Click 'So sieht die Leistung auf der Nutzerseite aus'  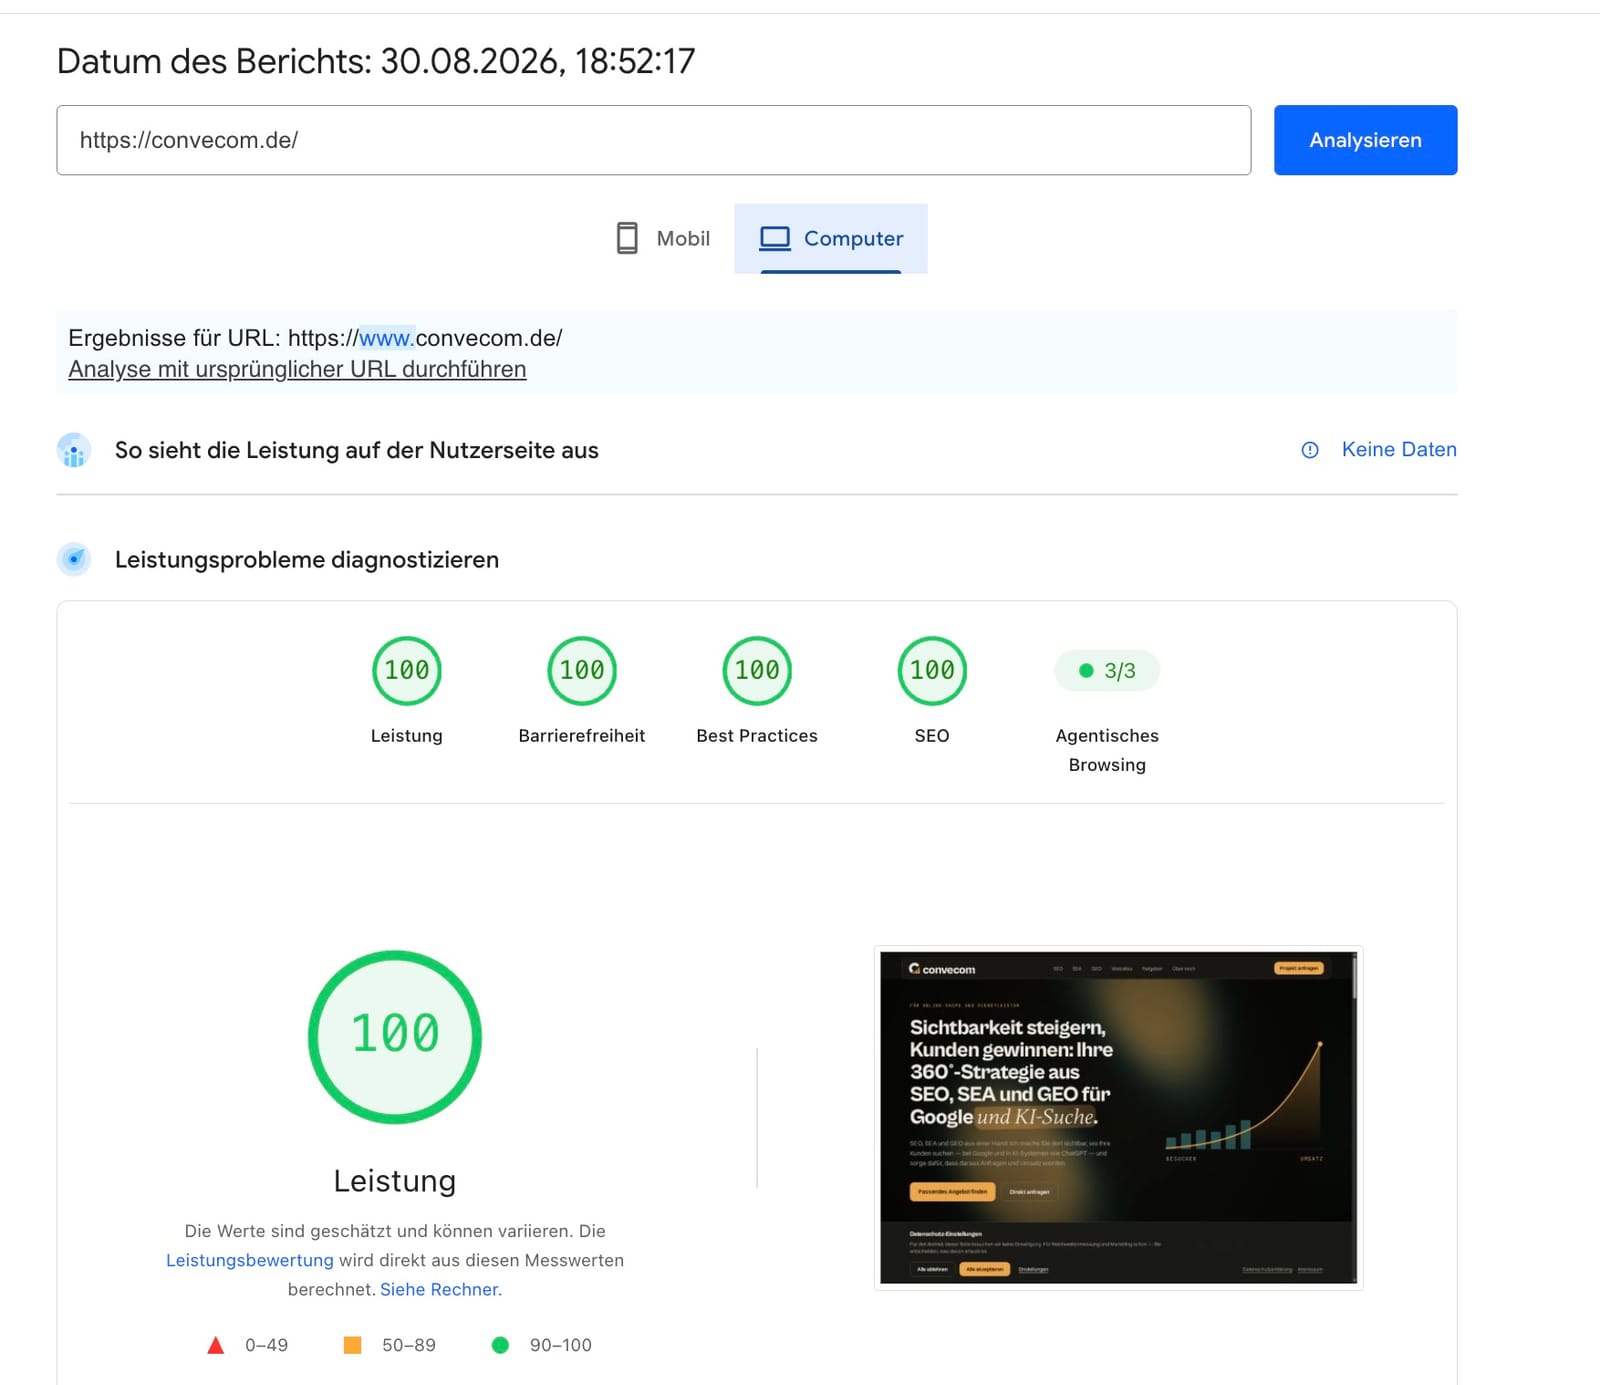click(x=357, y=450)
